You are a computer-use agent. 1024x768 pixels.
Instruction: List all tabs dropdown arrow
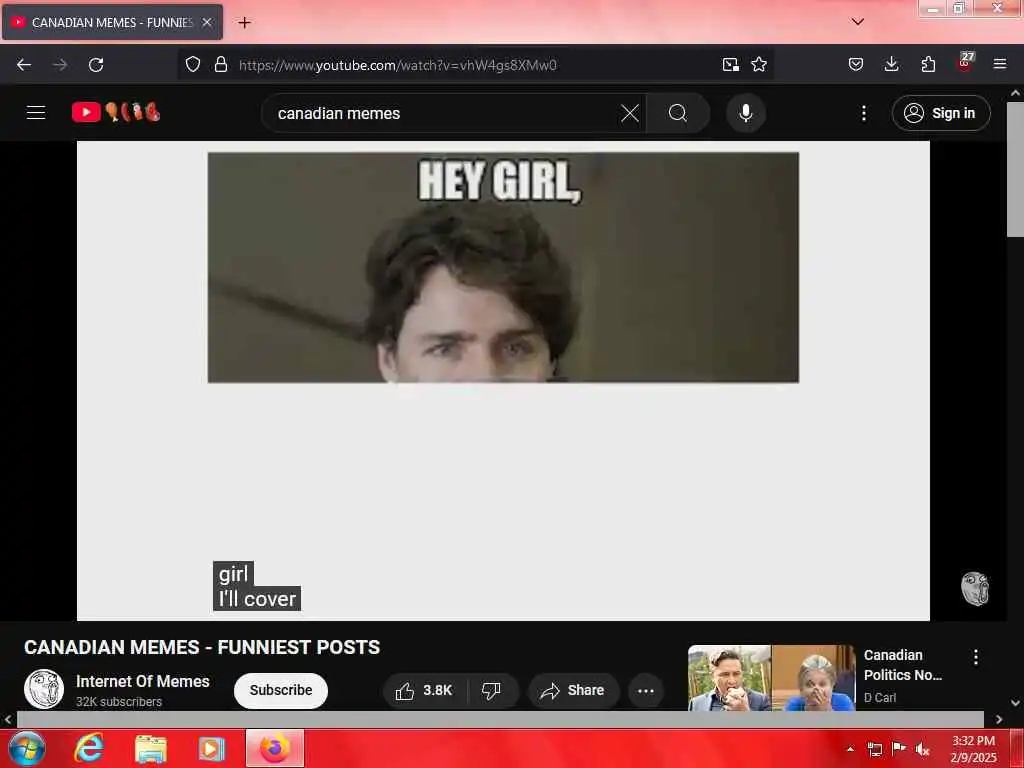[x=858, y=22]
